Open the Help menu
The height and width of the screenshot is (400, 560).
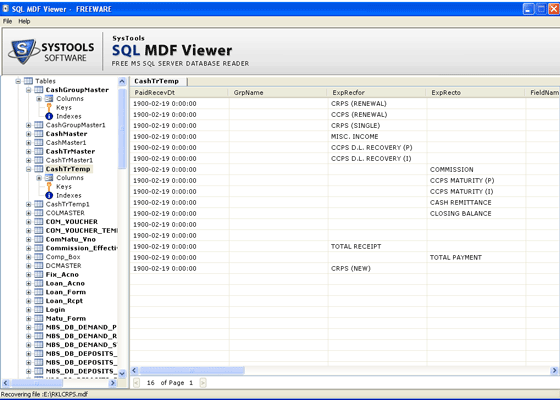(24, 21)
